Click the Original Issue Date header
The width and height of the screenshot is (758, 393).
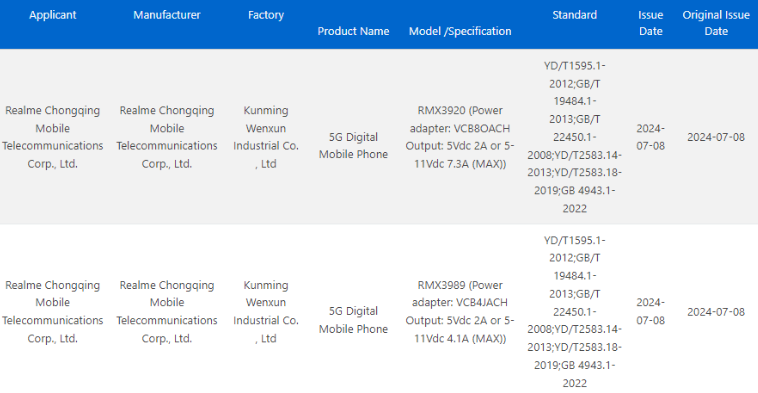(x=716, y=23)
